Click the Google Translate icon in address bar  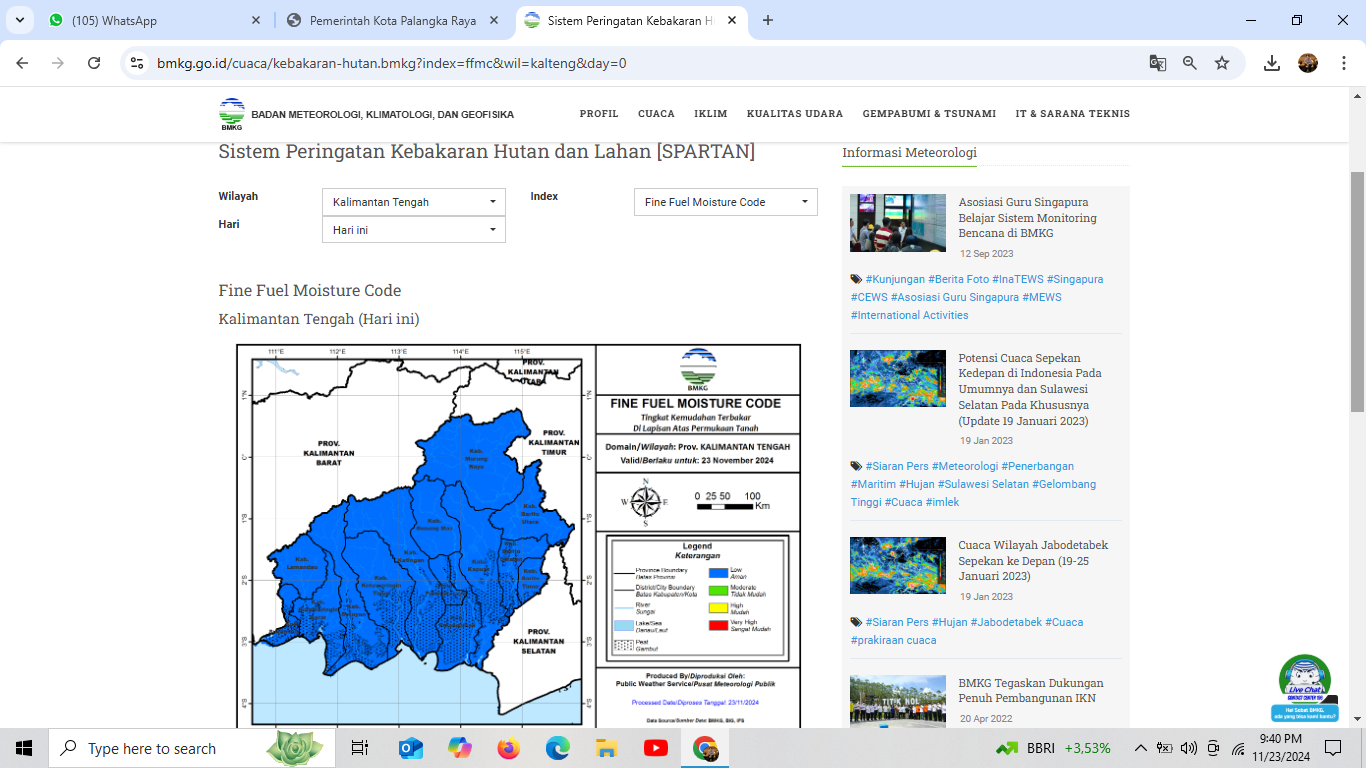coord(1158,62)
